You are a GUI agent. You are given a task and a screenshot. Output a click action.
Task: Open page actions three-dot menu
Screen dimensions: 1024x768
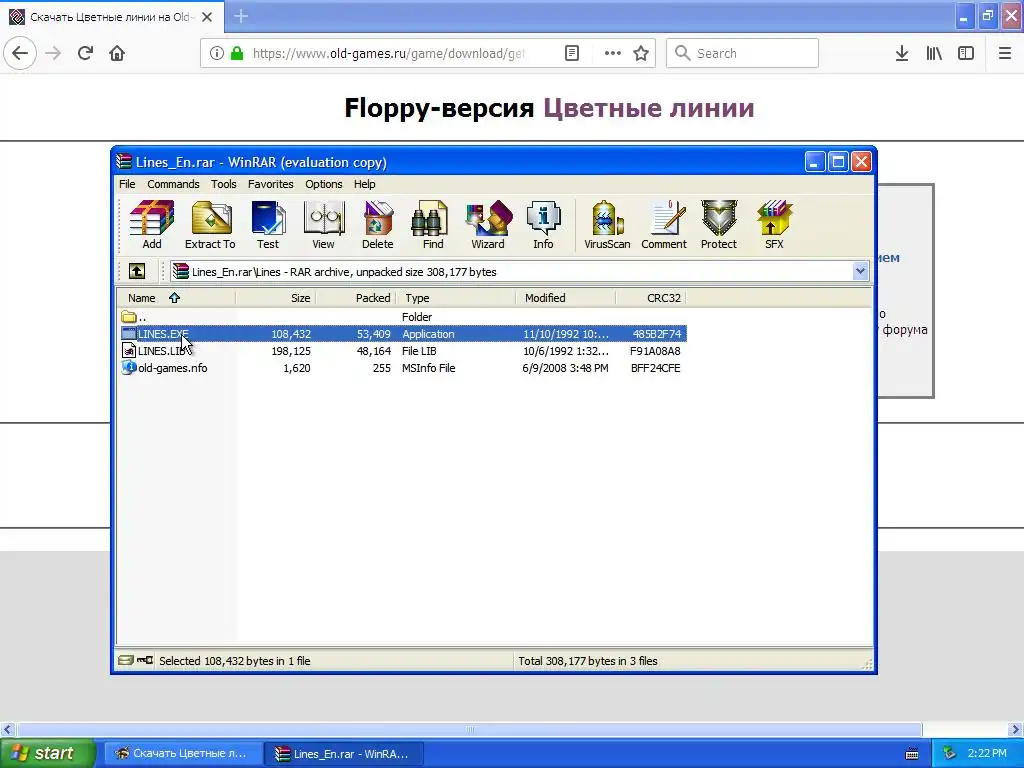(x=613, y=53)
